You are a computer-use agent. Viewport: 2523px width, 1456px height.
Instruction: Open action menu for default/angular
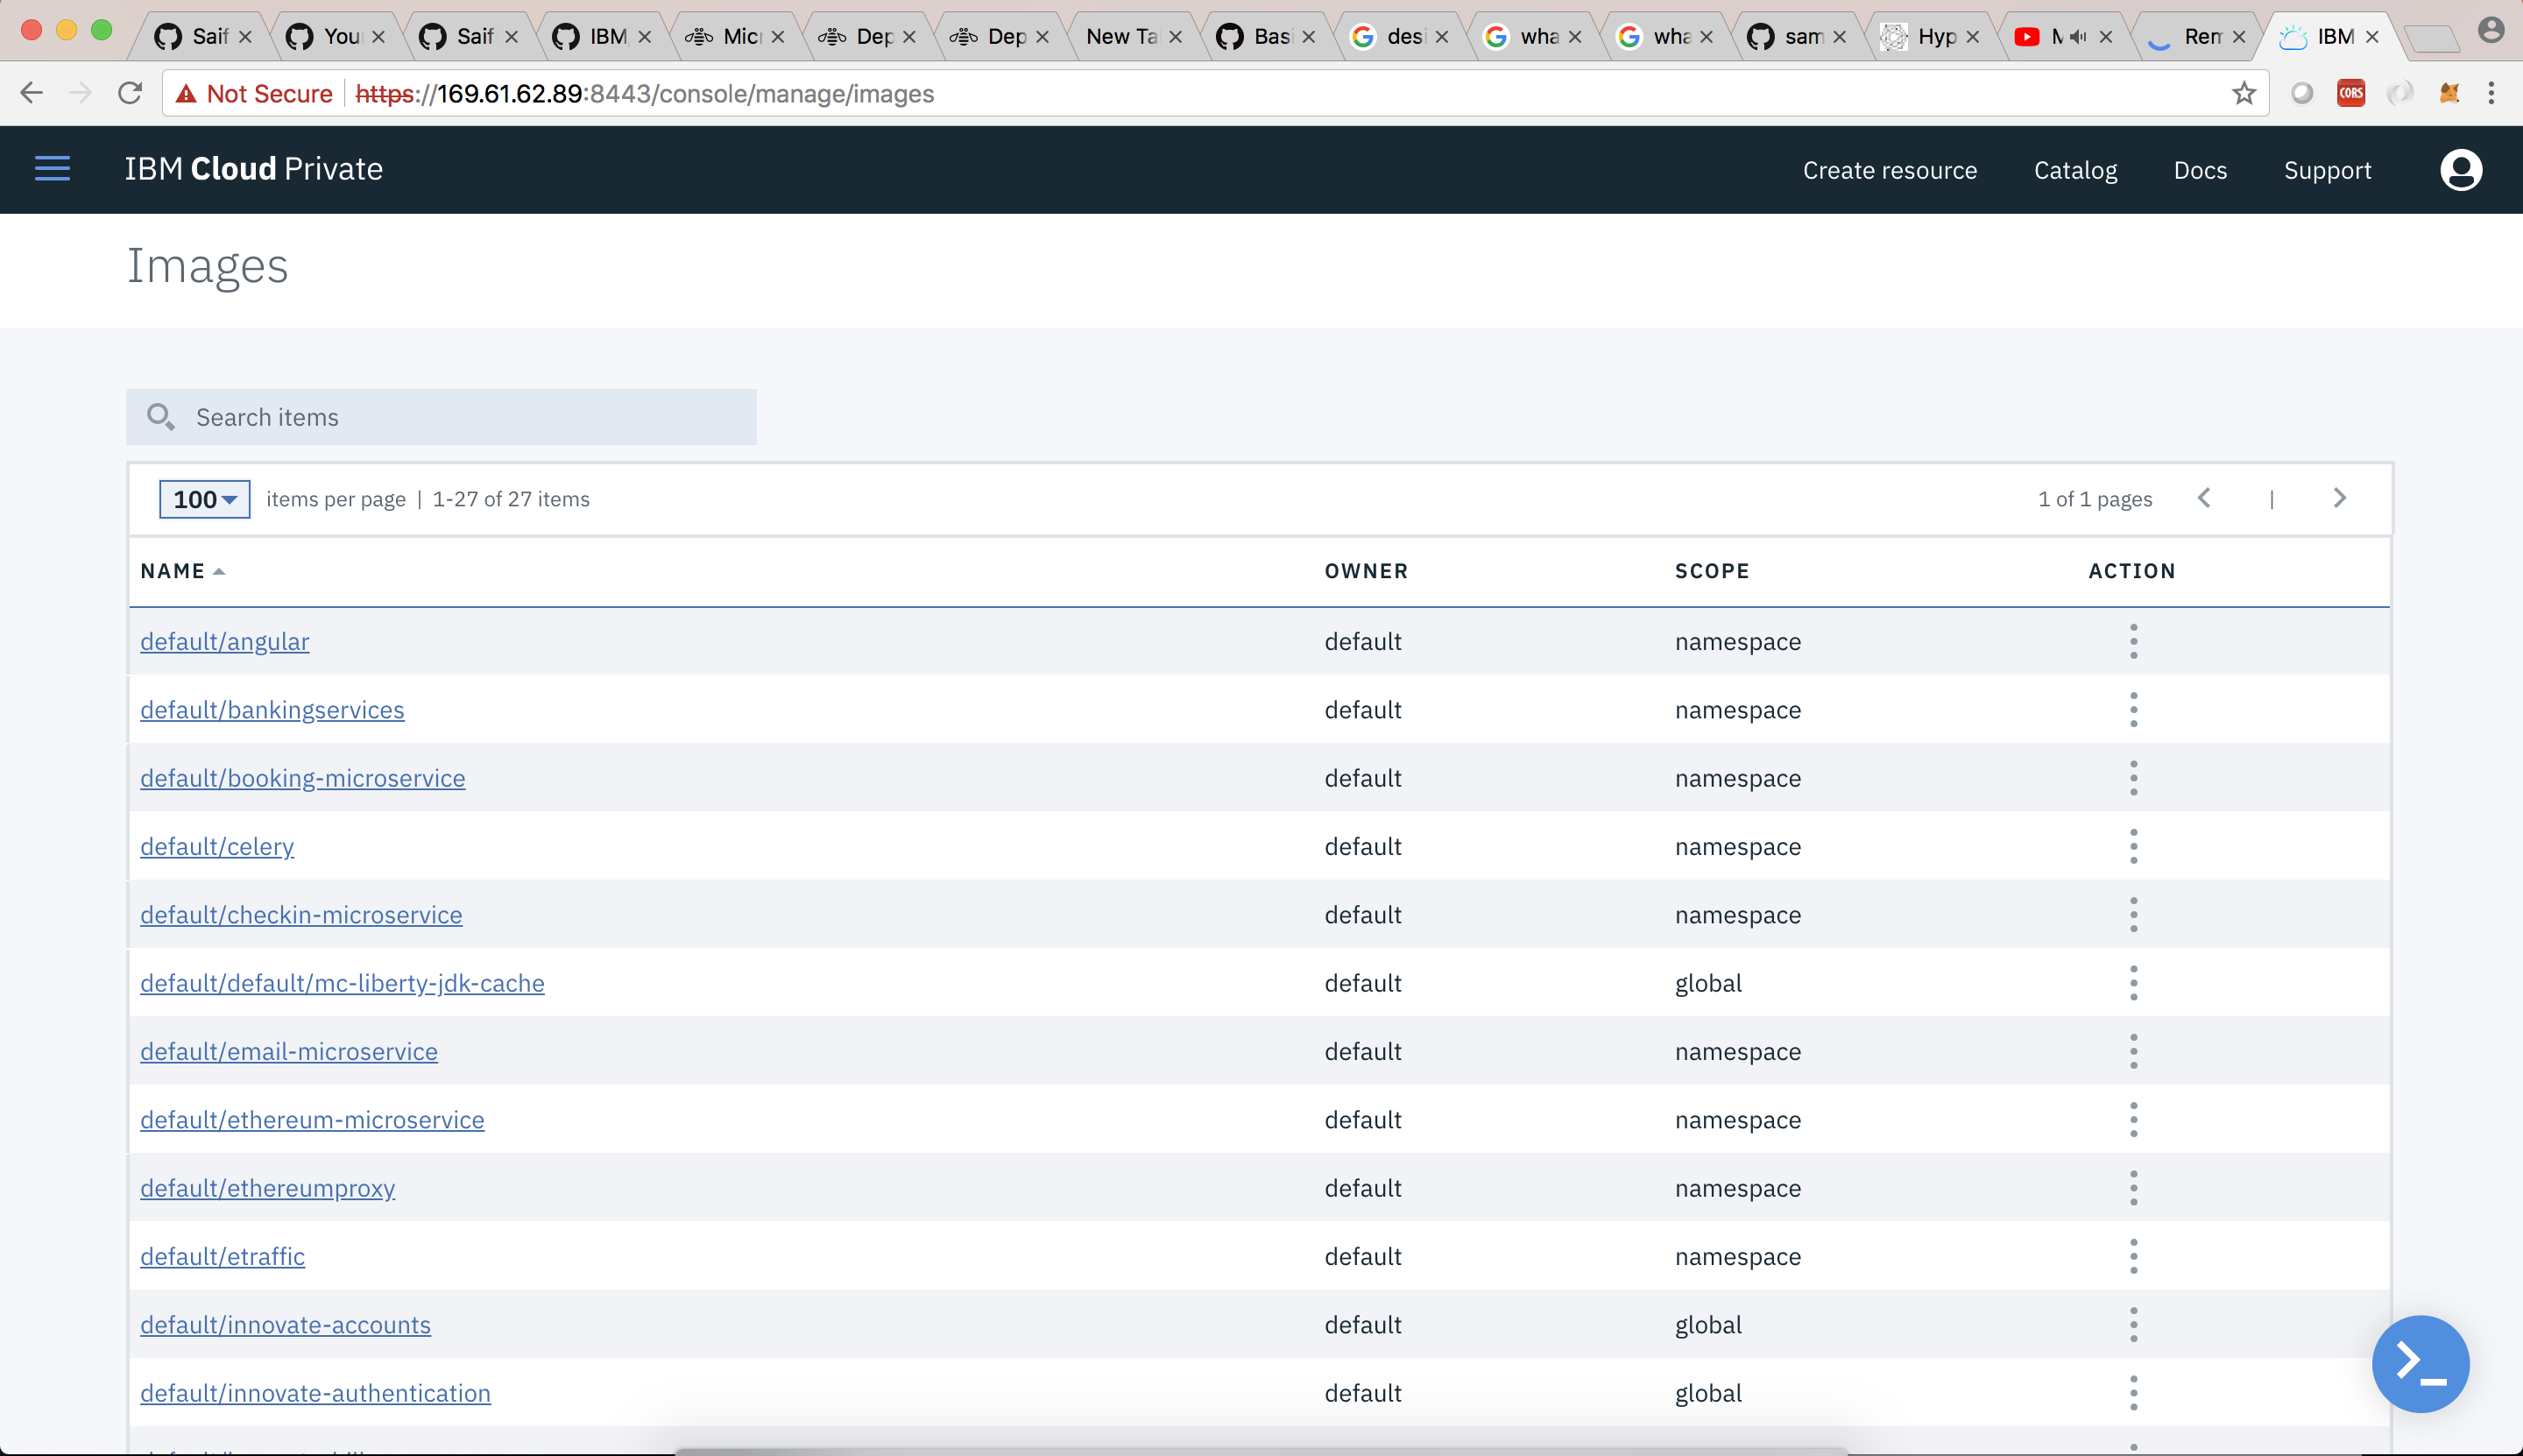click(2133, 642)
